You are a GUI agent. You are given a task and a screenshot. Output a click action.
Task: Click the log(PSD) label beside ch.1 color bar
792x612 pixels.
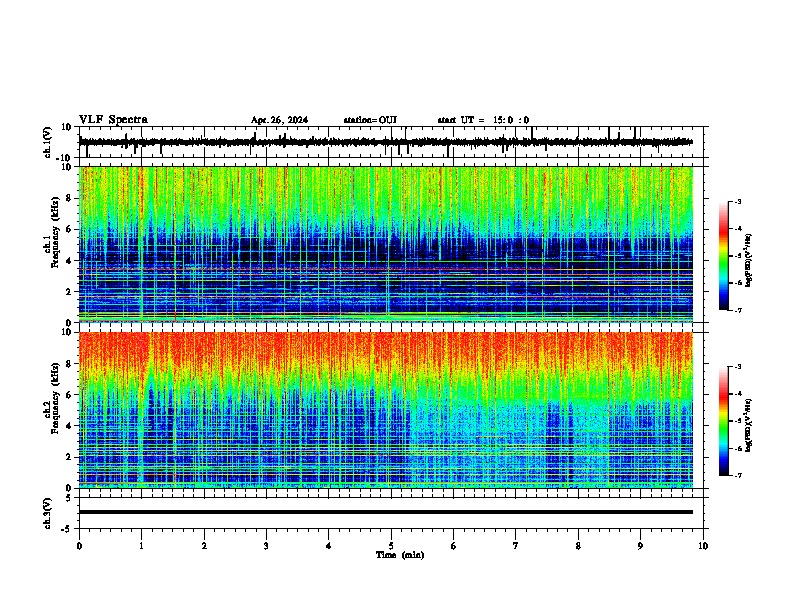pos(749,260)
